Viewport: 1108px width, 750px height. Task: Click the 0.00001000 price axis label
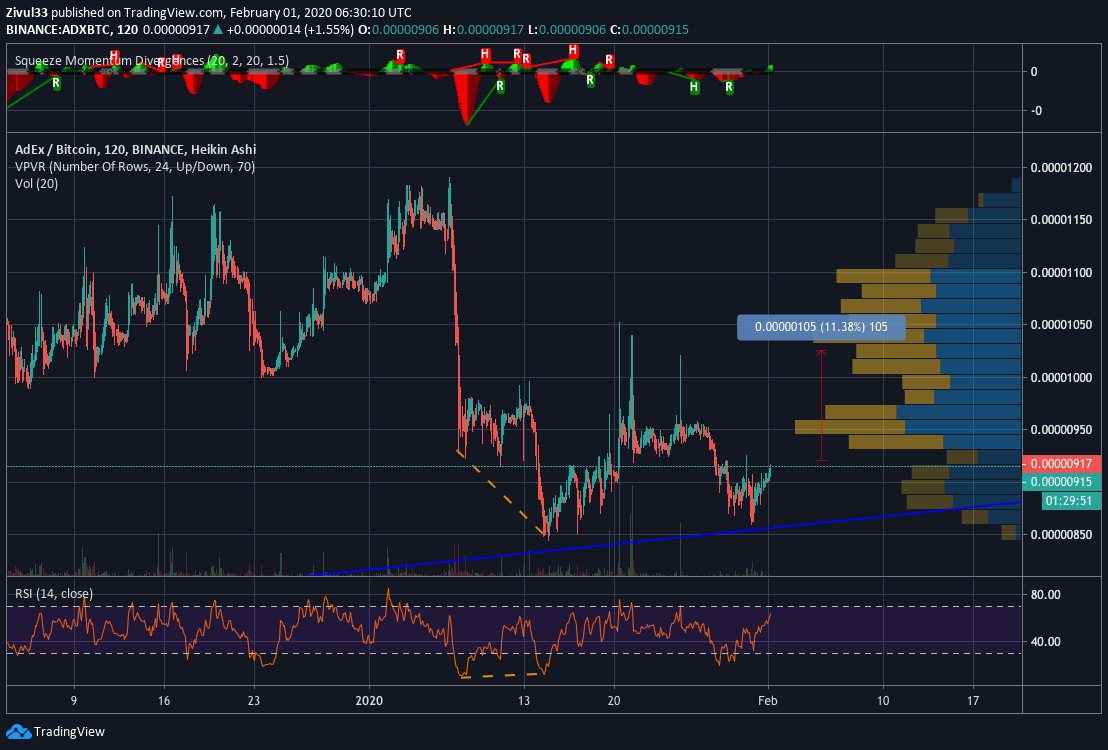[x=1061, y=377]
